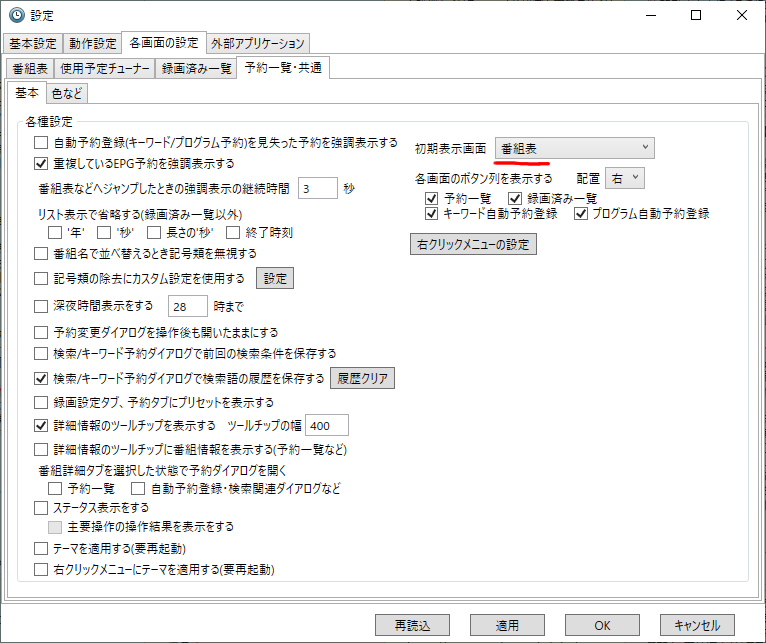This screenshot has width=766, height=643.
Task: Check 右クリックメニューにテーマを適用する option
Action: [x=41, y=570]
